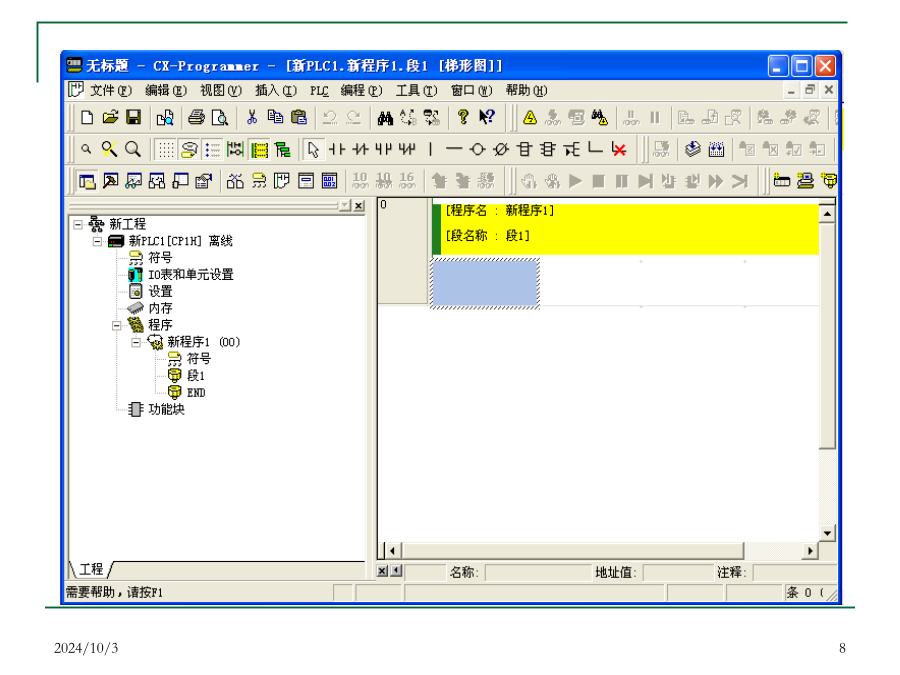Insert a new horizontal line
The image size is (900, 675).
pos(453,150)
